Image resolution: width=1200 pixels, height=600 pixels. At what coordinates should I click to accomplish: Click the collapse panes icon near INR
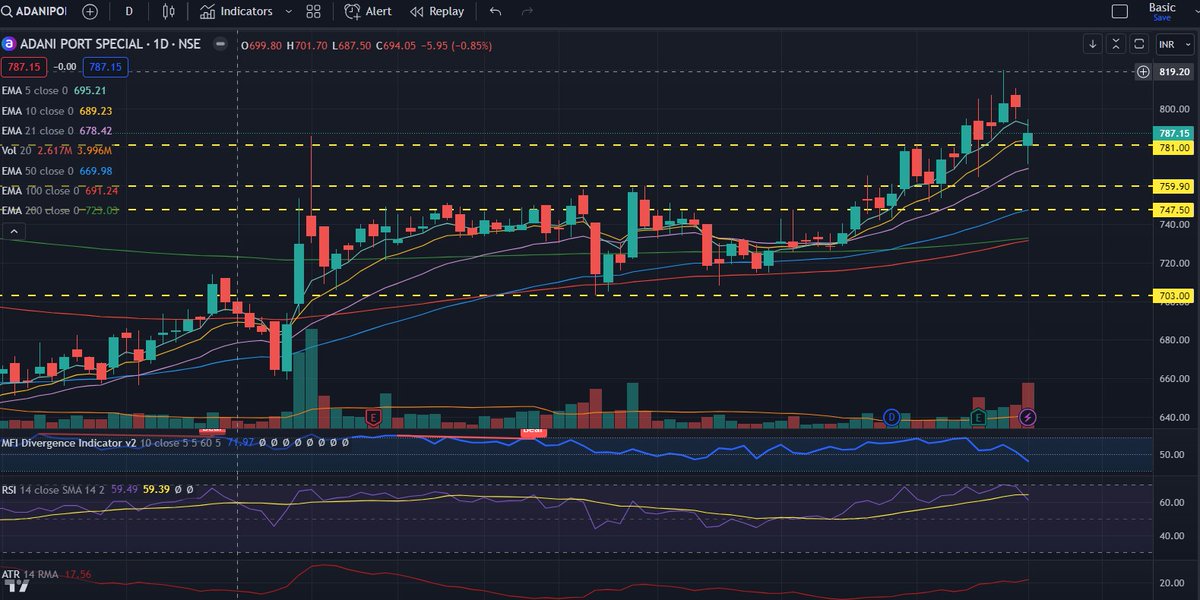point(1116,44)
